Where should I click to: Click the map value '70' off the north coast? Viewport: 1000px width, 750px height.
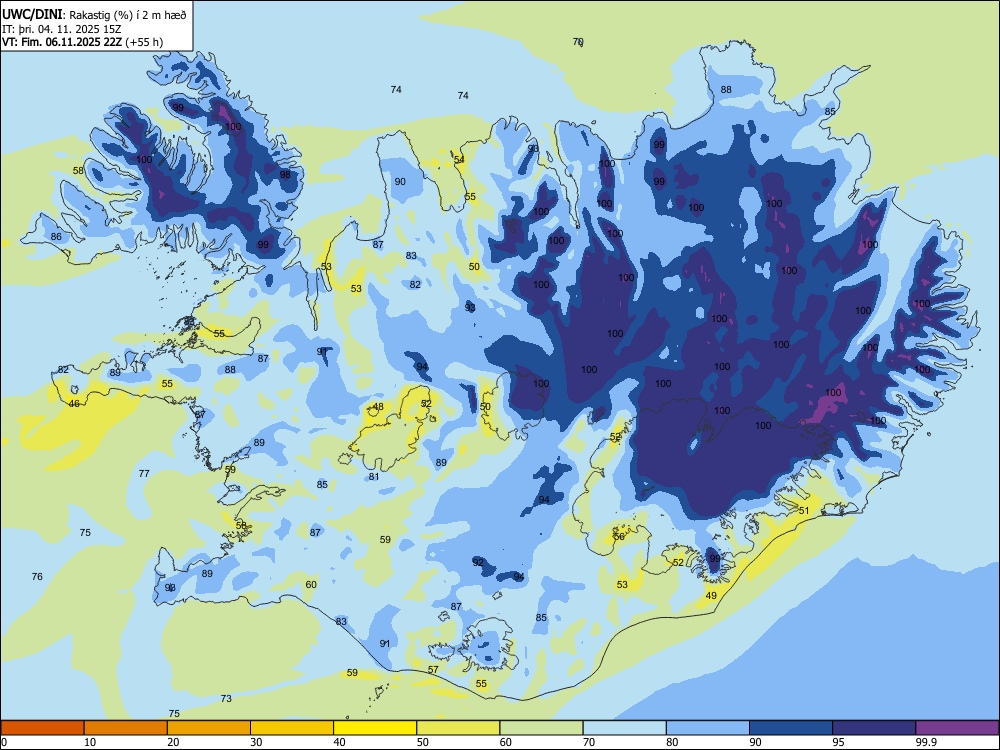(x=578, y=41)
